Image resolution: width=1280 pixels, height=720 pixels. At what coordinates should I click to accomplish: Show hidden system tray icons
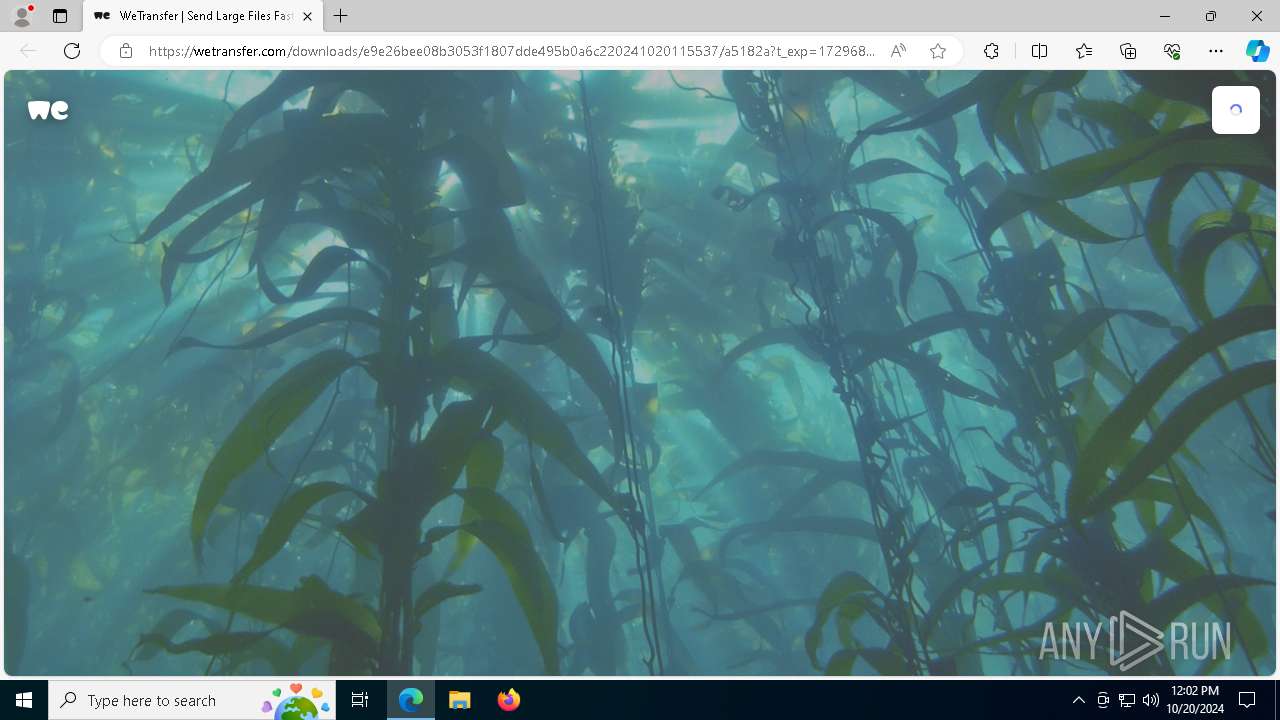(1078, 700)
